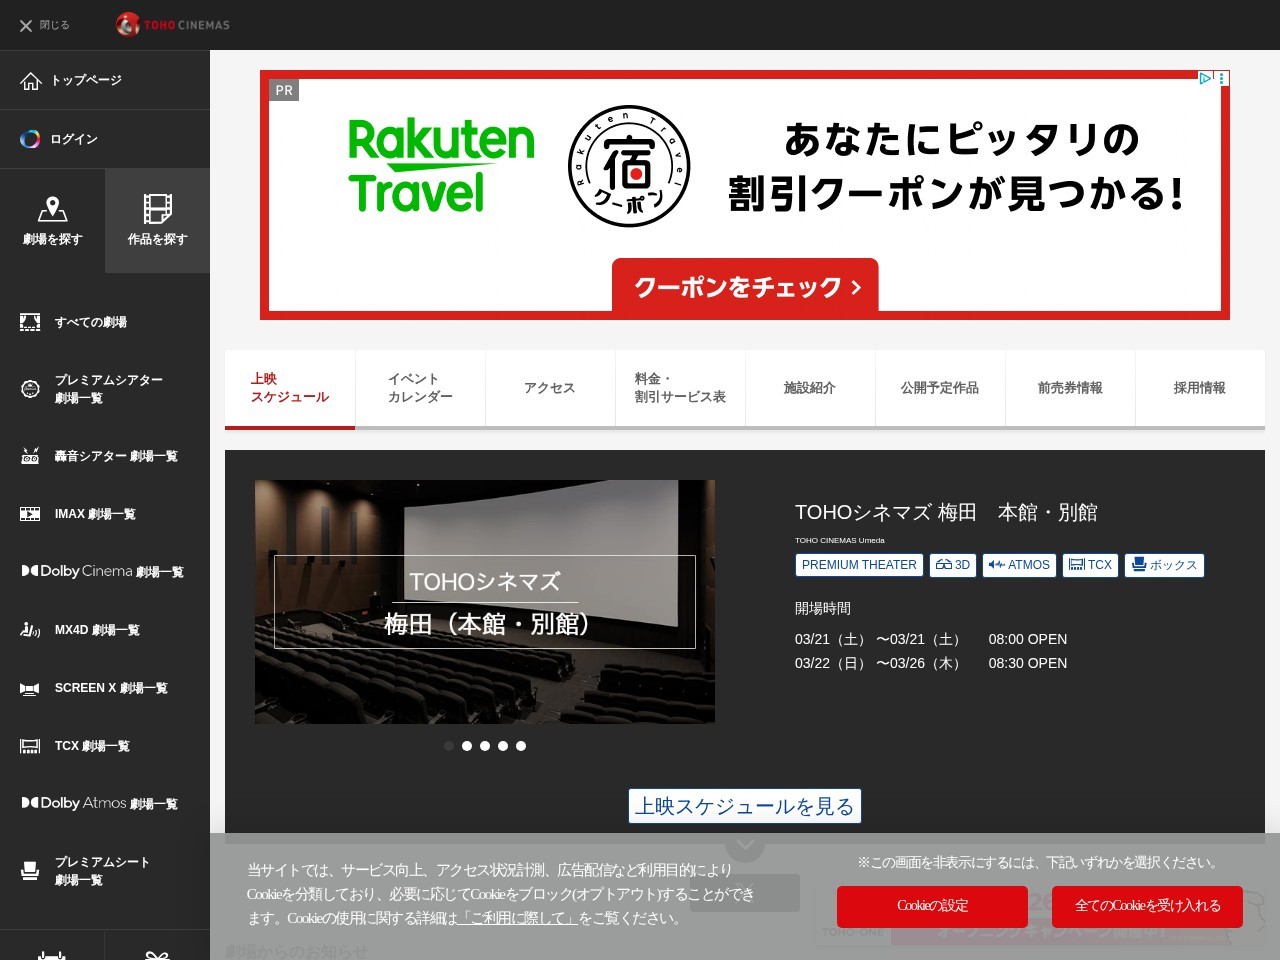Viewport: 1280px width, 960px height.
Task: Click 上映スケジュールを見る button
Action: pyautogui.click(x=744, y=806)
